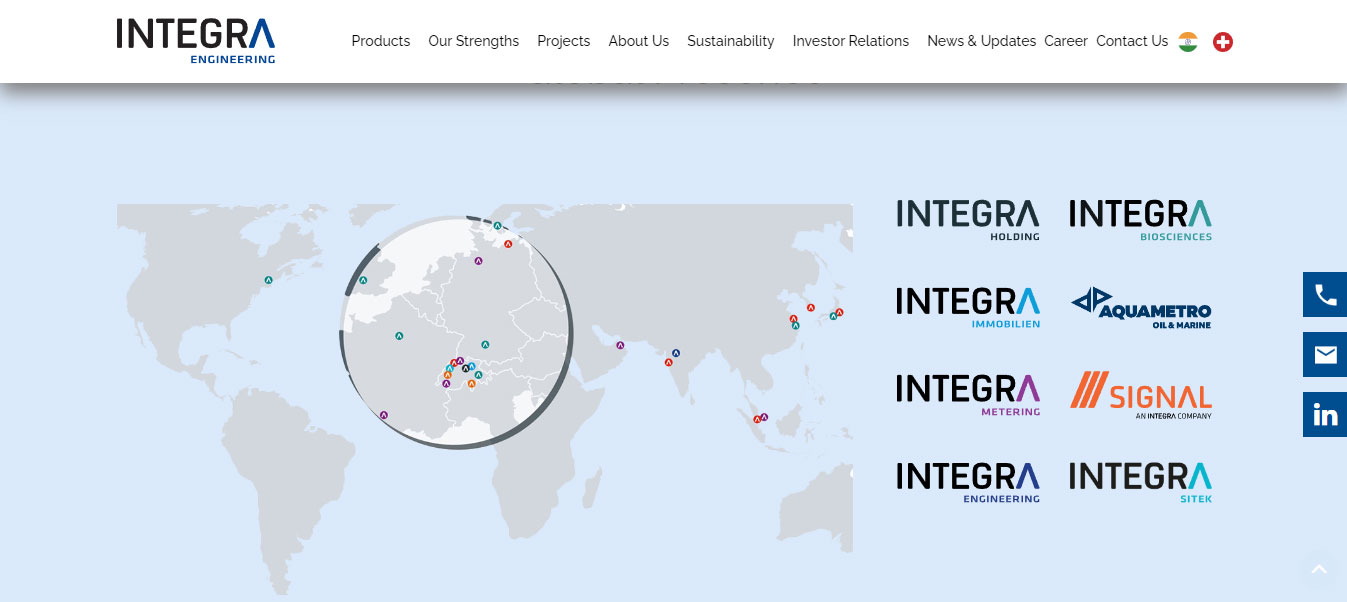1347x602 pixels.
Task: Open the Sustainability section
Action: click(730, 41)
